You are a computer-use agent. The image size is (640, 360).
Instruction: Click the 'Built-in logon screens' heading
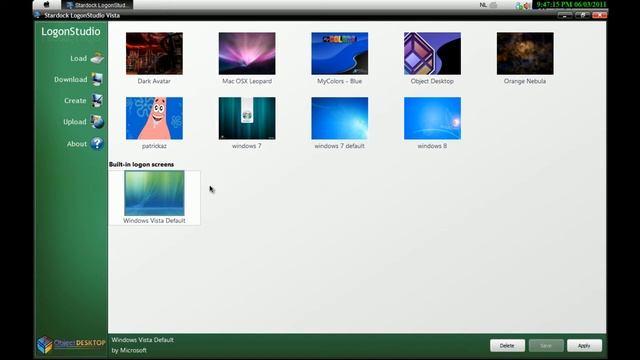point(141,164)
